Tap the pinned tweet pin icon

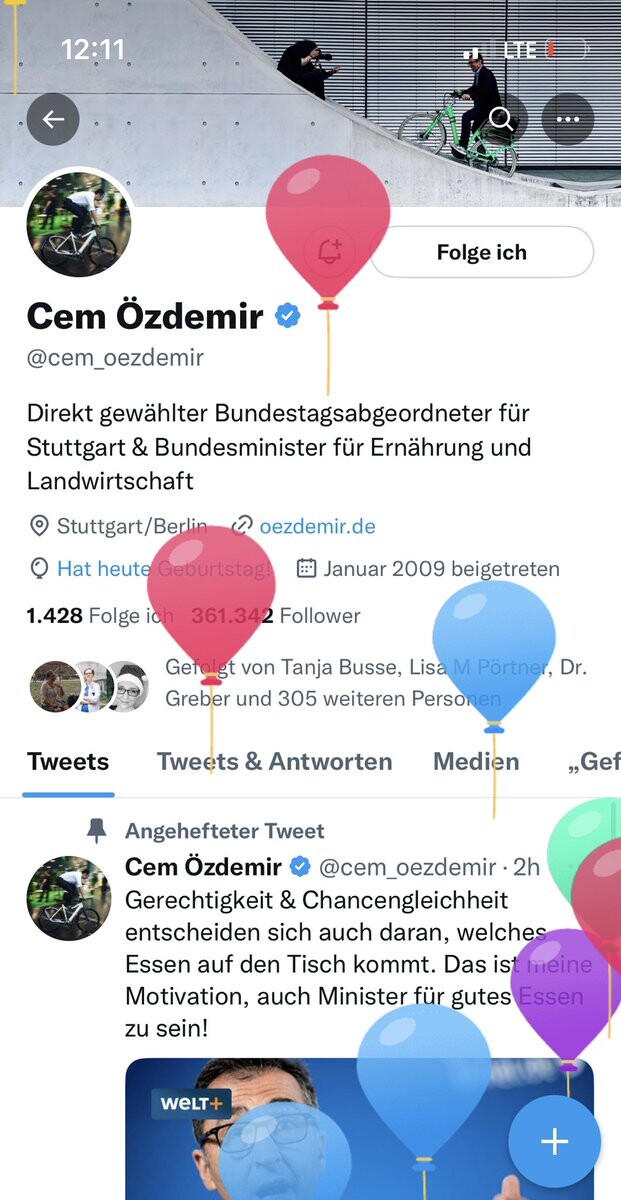[x=96, y=831]
